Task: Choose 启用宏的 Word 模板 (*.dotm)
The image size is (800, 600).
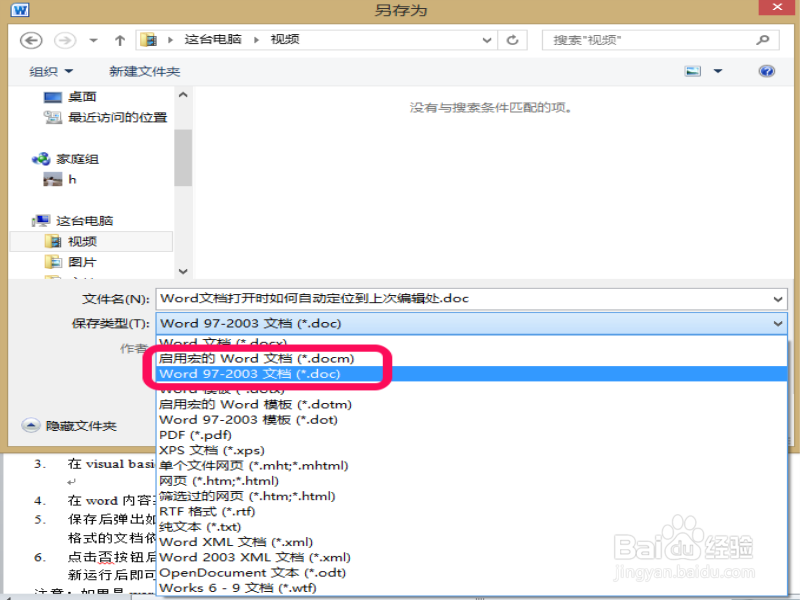Action: [472, 405]
